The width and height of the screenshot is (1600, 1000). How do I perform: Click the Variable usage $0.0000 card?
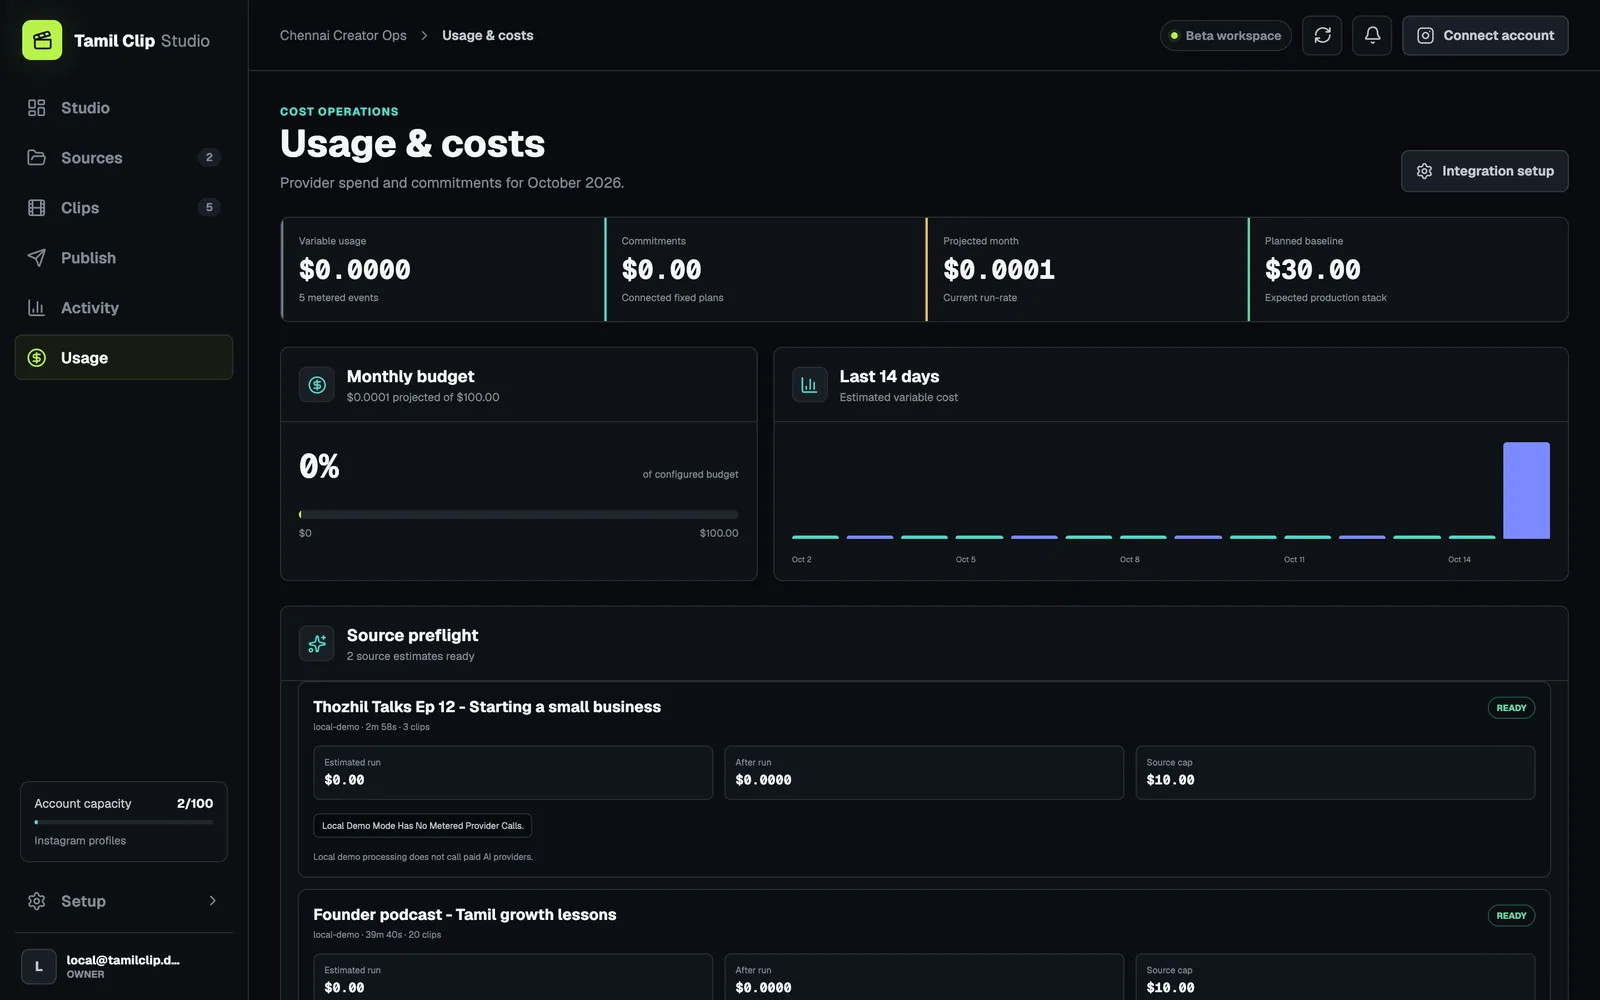[443, 270]
